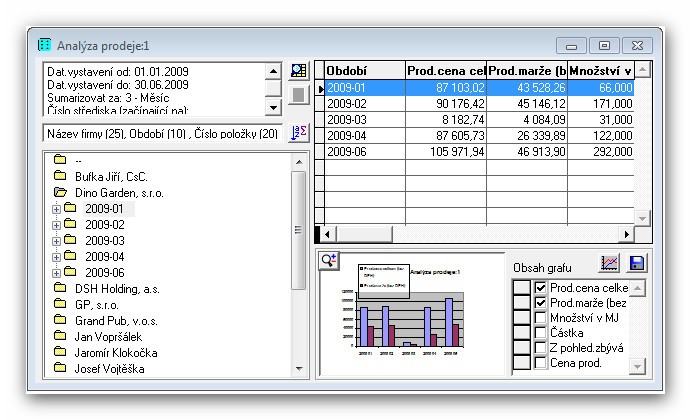Save the chart with floppy disk icon
The height and width of the screenshot is (420, 691).
click(x=637, y=263)
